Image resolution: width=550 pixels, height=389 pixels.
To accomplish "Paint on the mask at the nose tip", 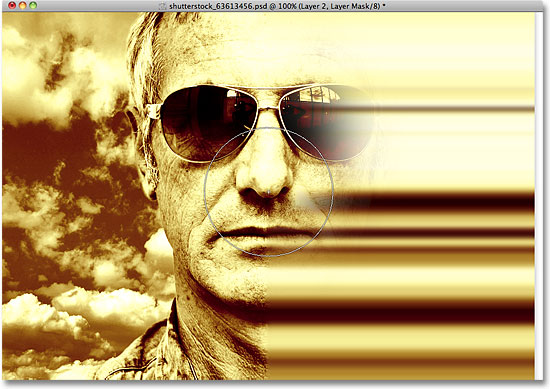I will coord(269,192).
